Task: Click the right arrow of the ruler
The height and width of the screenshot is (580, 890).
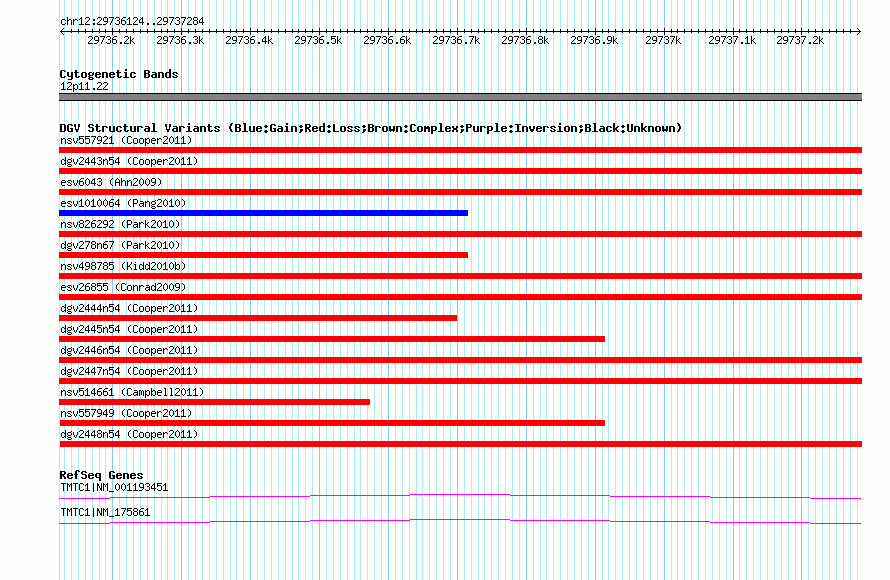Action: 859,32
